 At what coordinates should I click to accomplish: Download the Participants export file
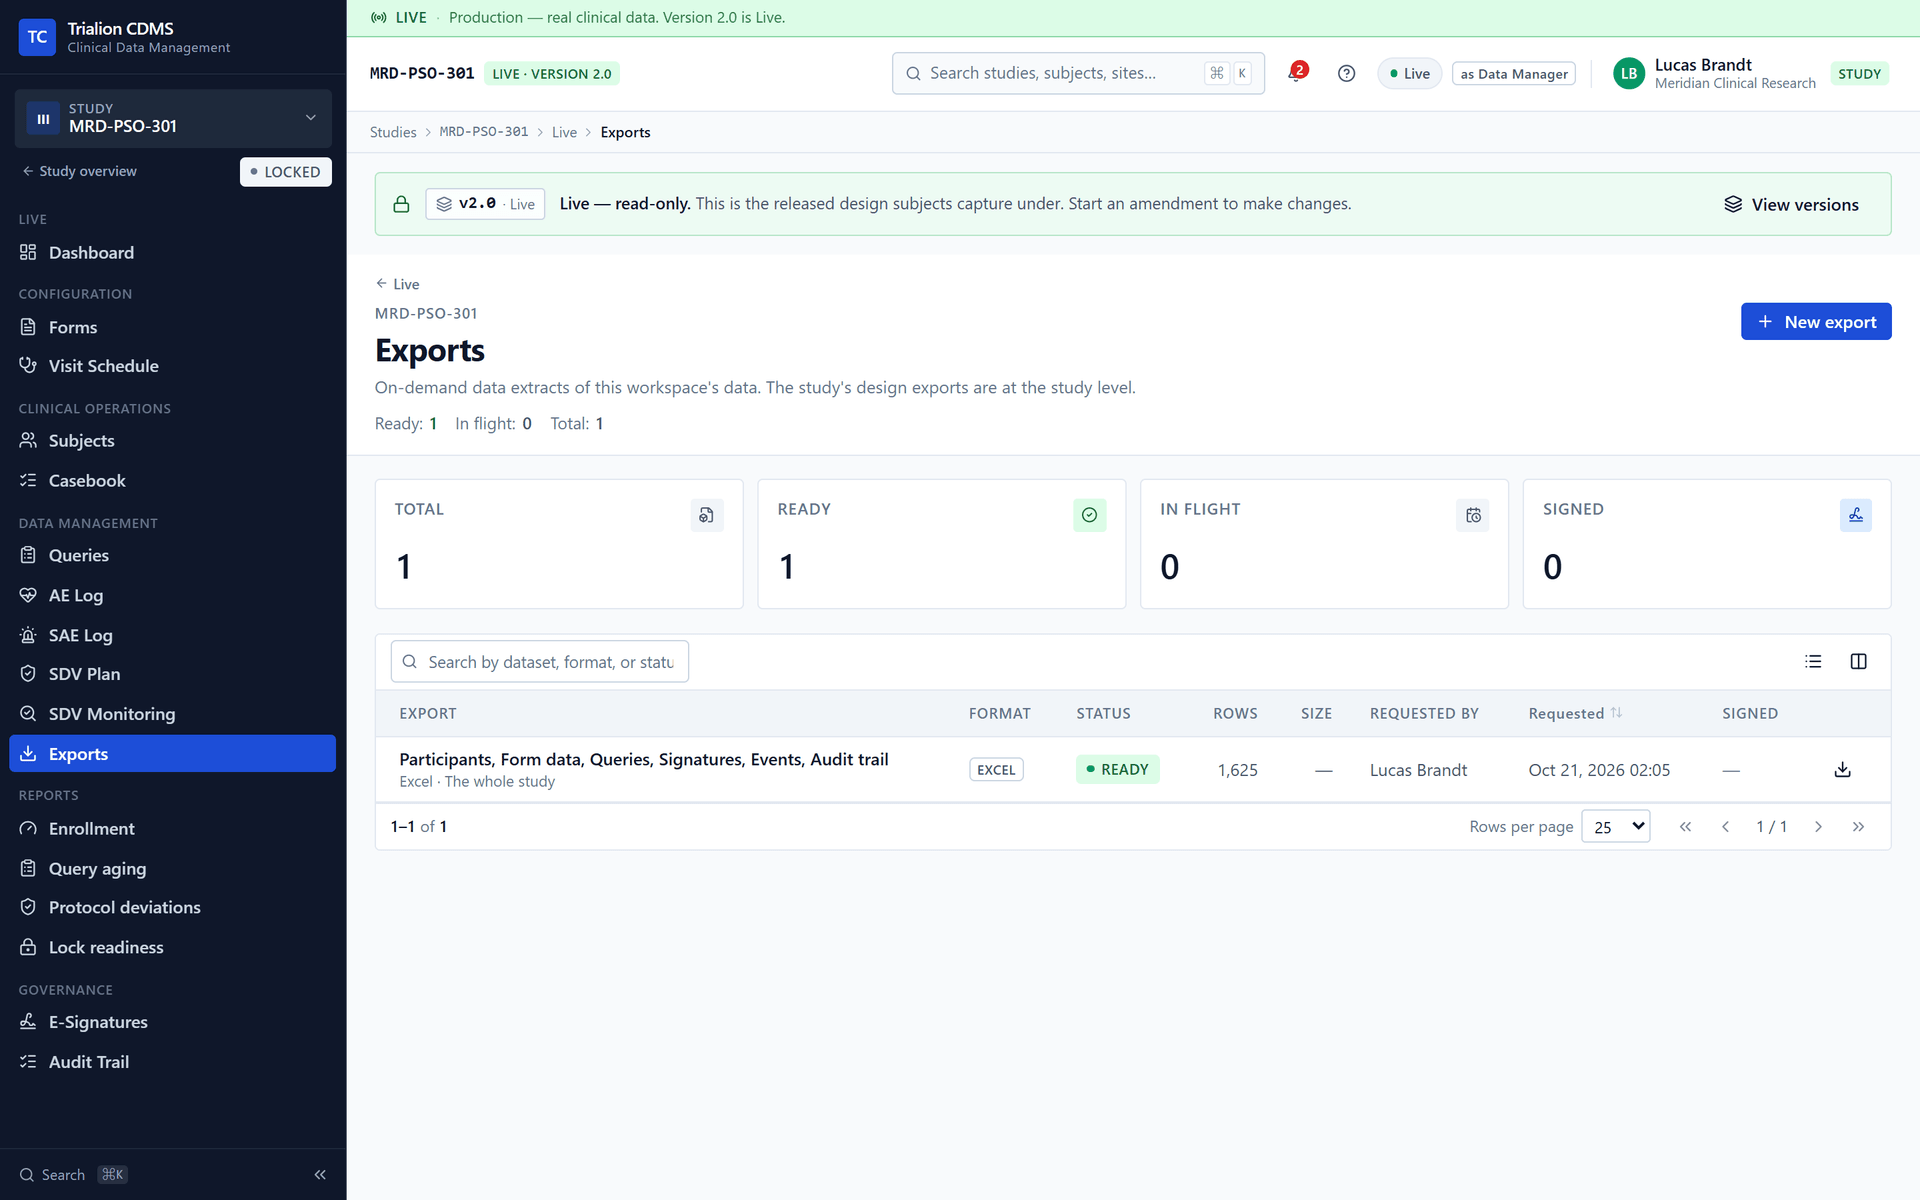pos(1842,769)
